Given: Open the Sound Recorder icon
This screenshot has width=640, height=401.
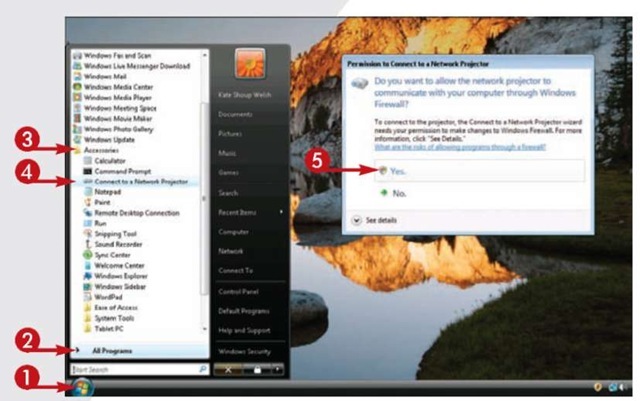Looking at the screenshot, I should [x=87, y=244].
